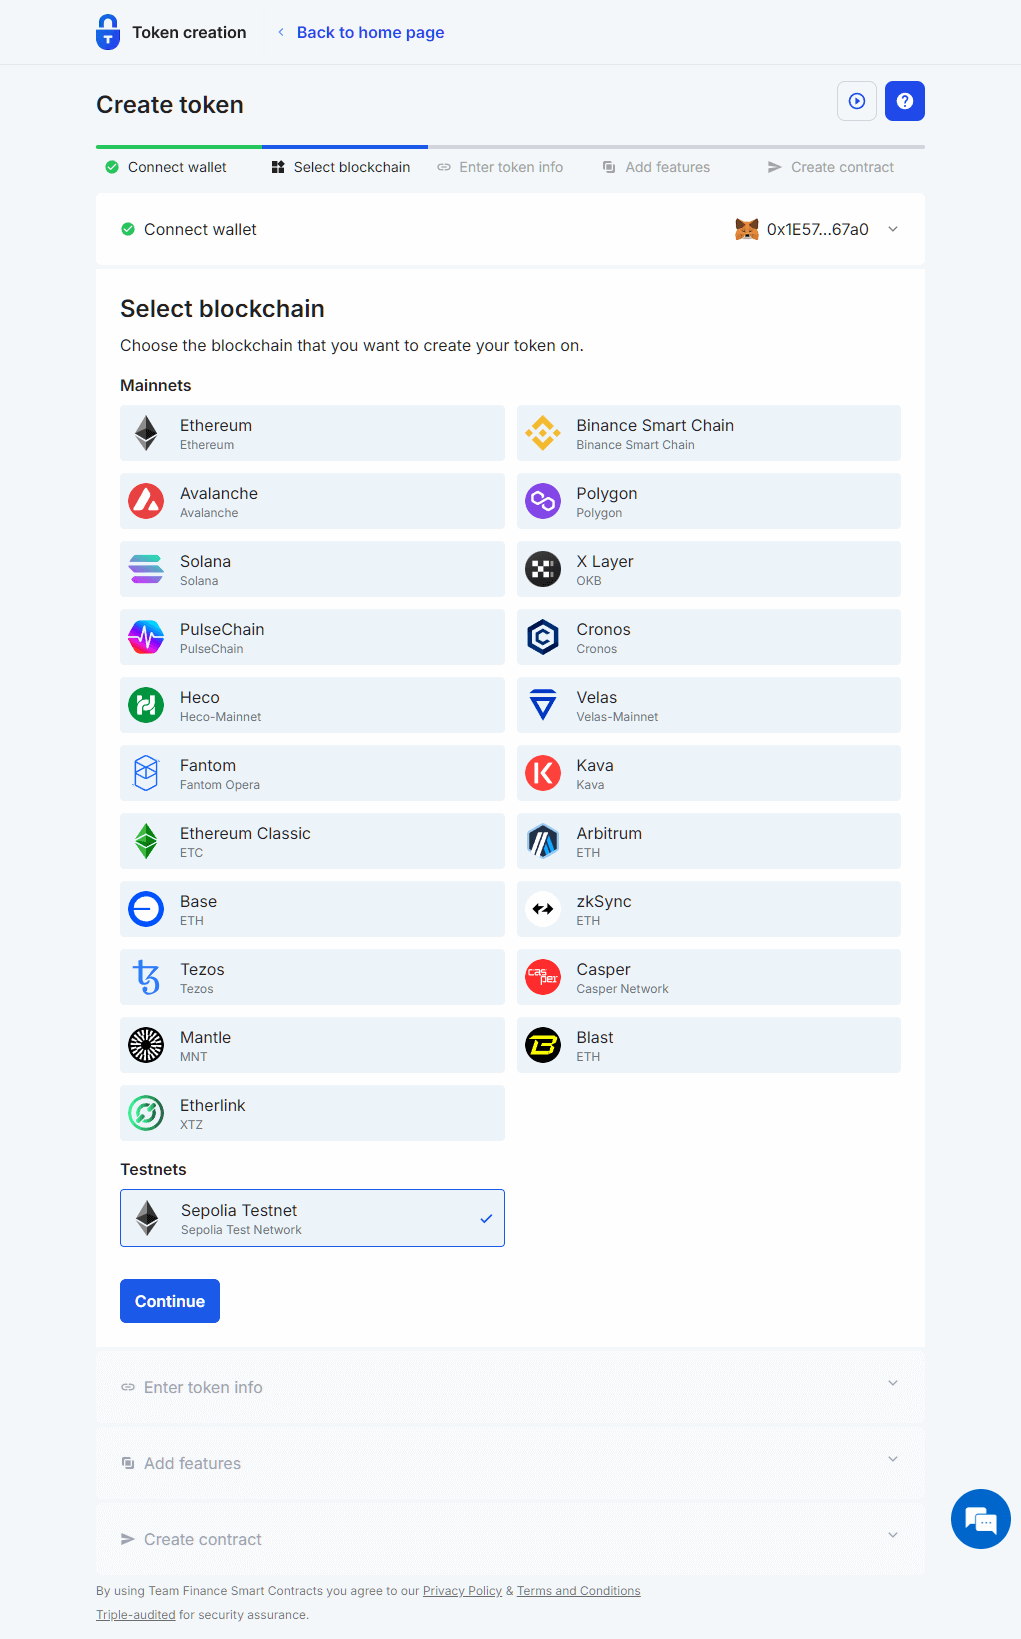
Task: Open the connected wallet dropdown
Action: pyautogui.click(x=891, y=229)
